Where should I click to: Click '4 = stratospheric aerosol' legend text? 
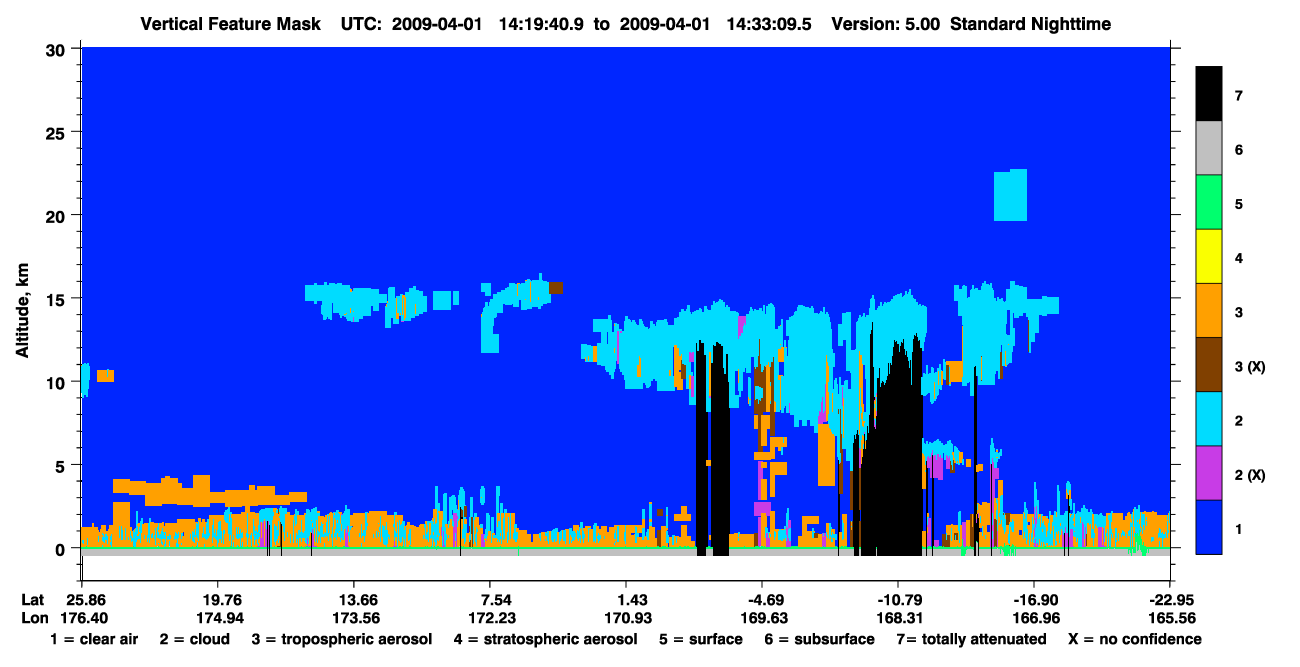click(545, 639)
